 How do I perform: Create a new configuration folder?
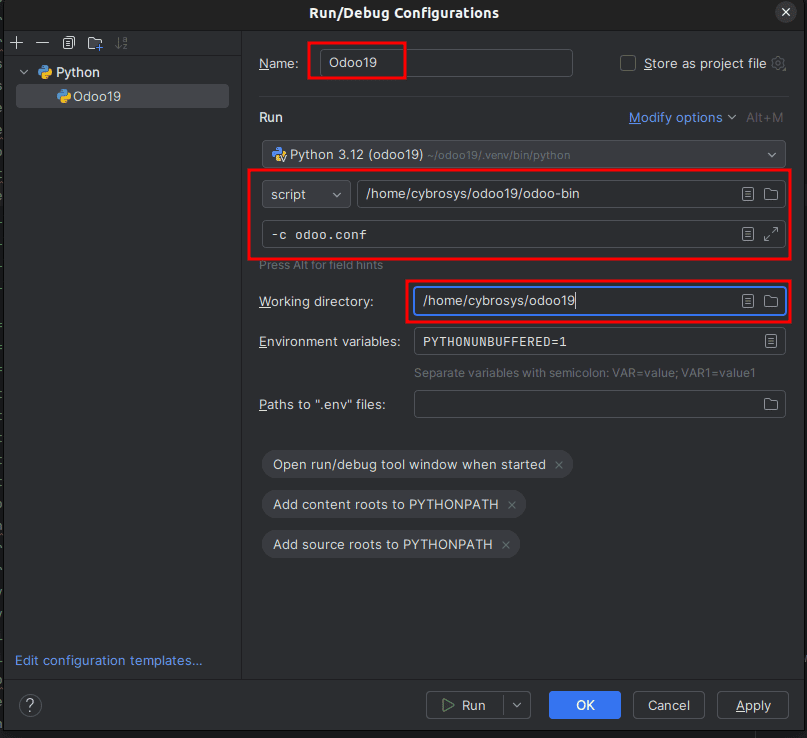pos(95,43)
